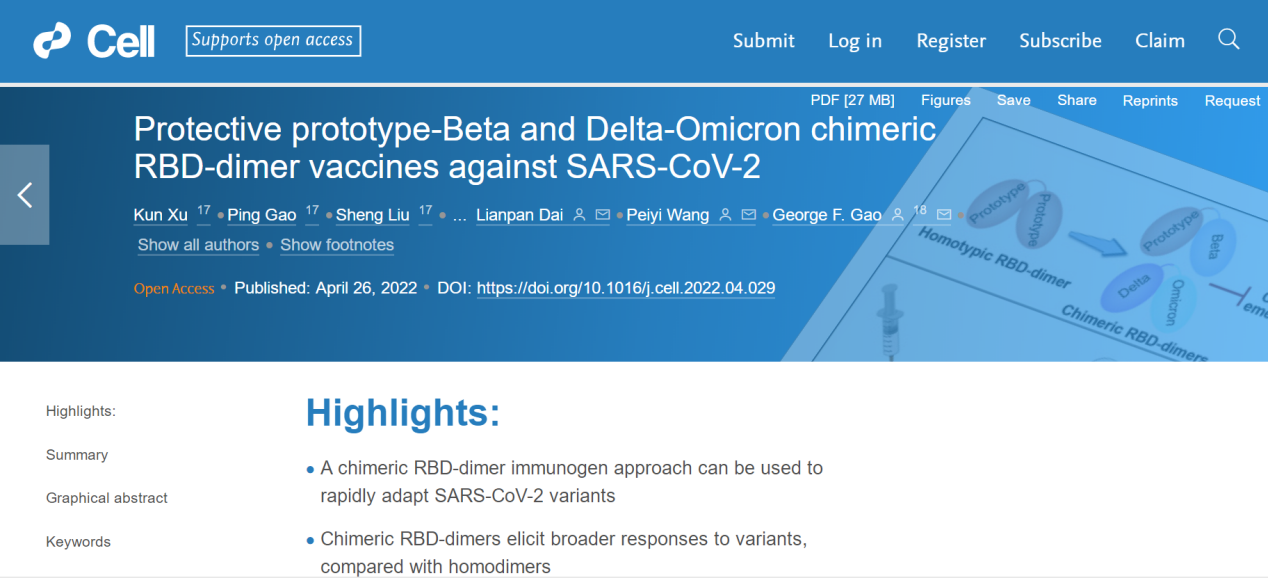
Task: Expand Show all authors
Action: tap(198, 245)
